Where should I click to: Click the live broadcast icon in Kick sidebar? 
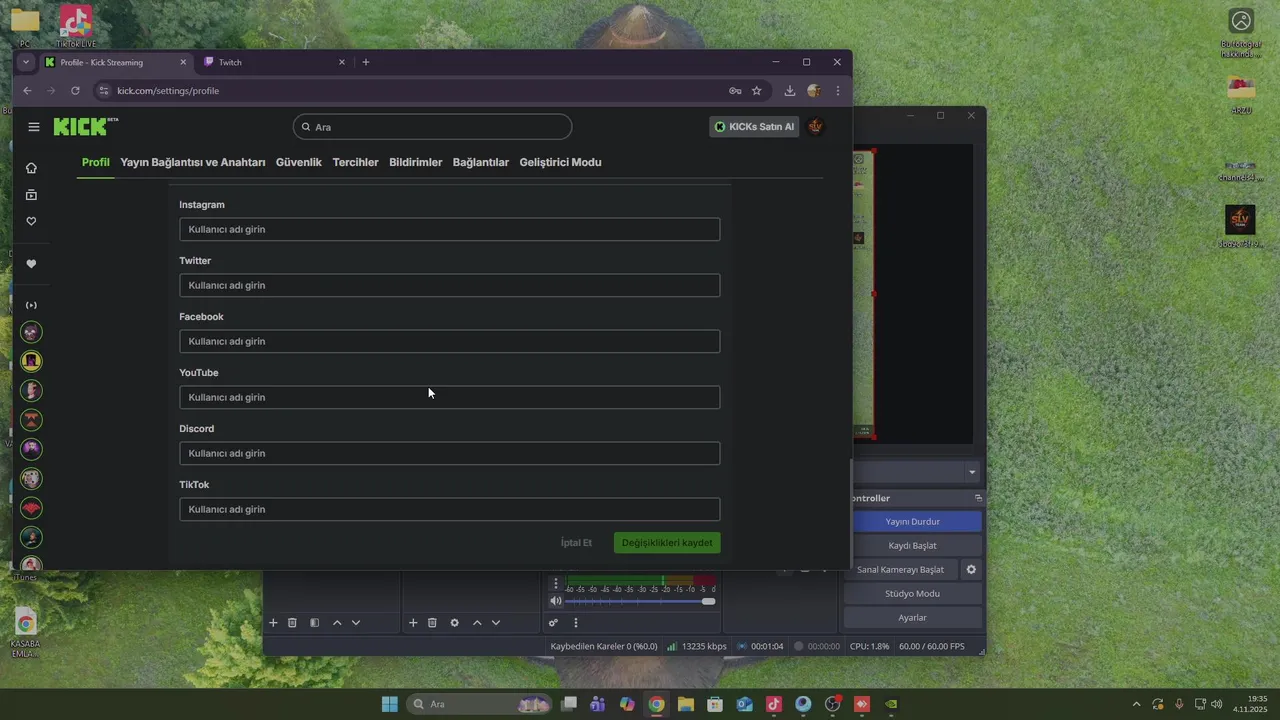(x=31, y=305)
